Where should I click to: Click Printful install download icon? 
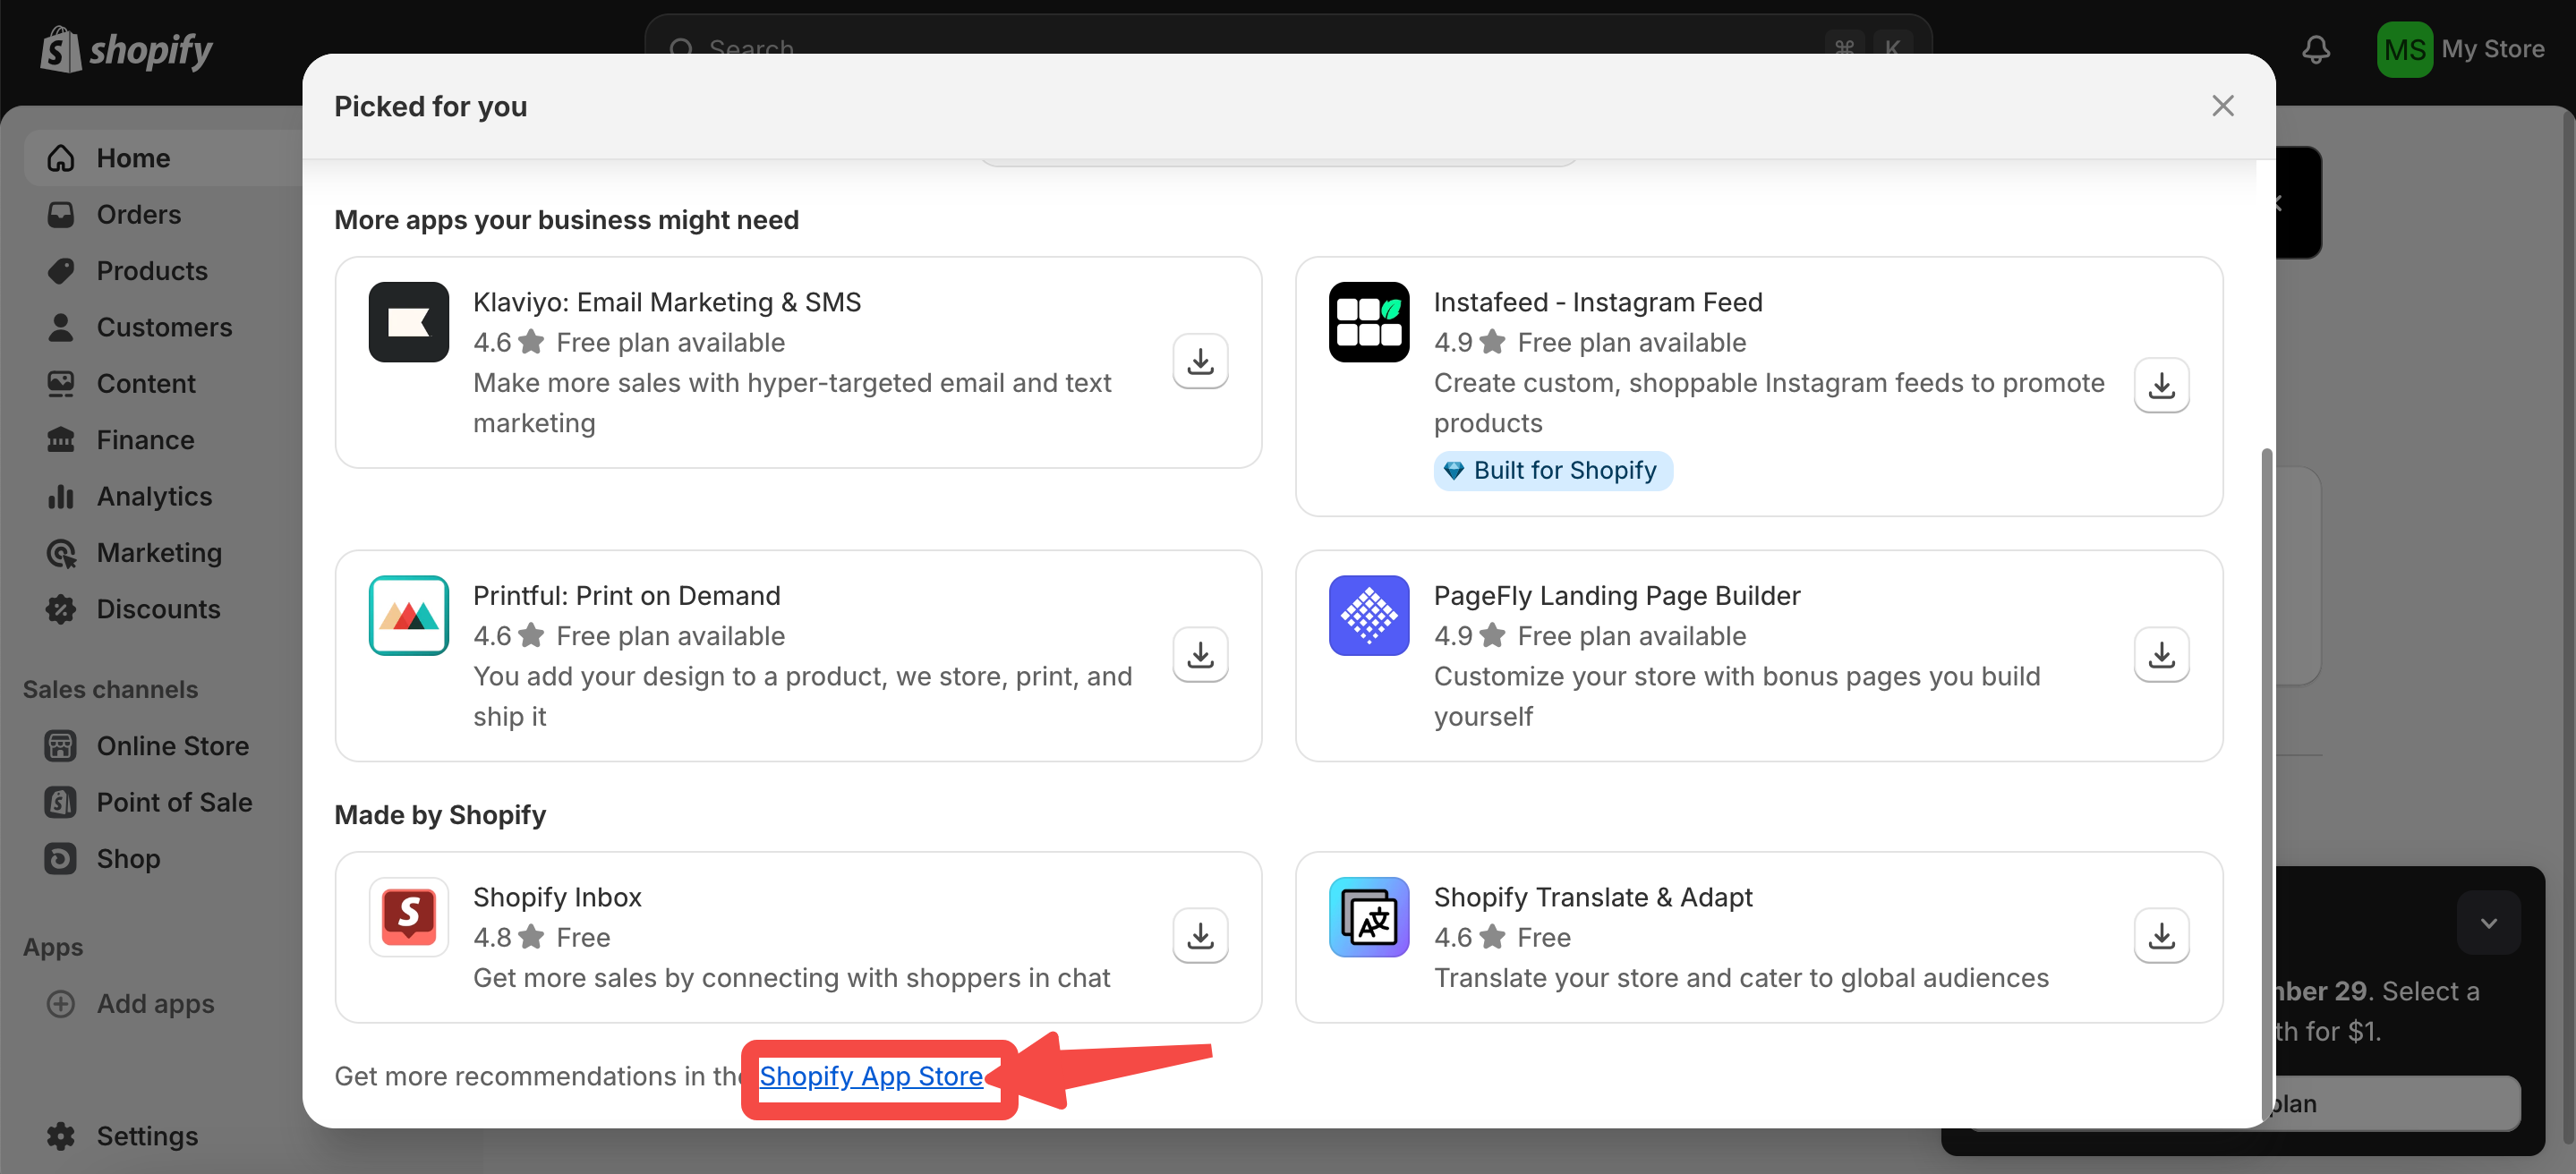point(1200,655)
